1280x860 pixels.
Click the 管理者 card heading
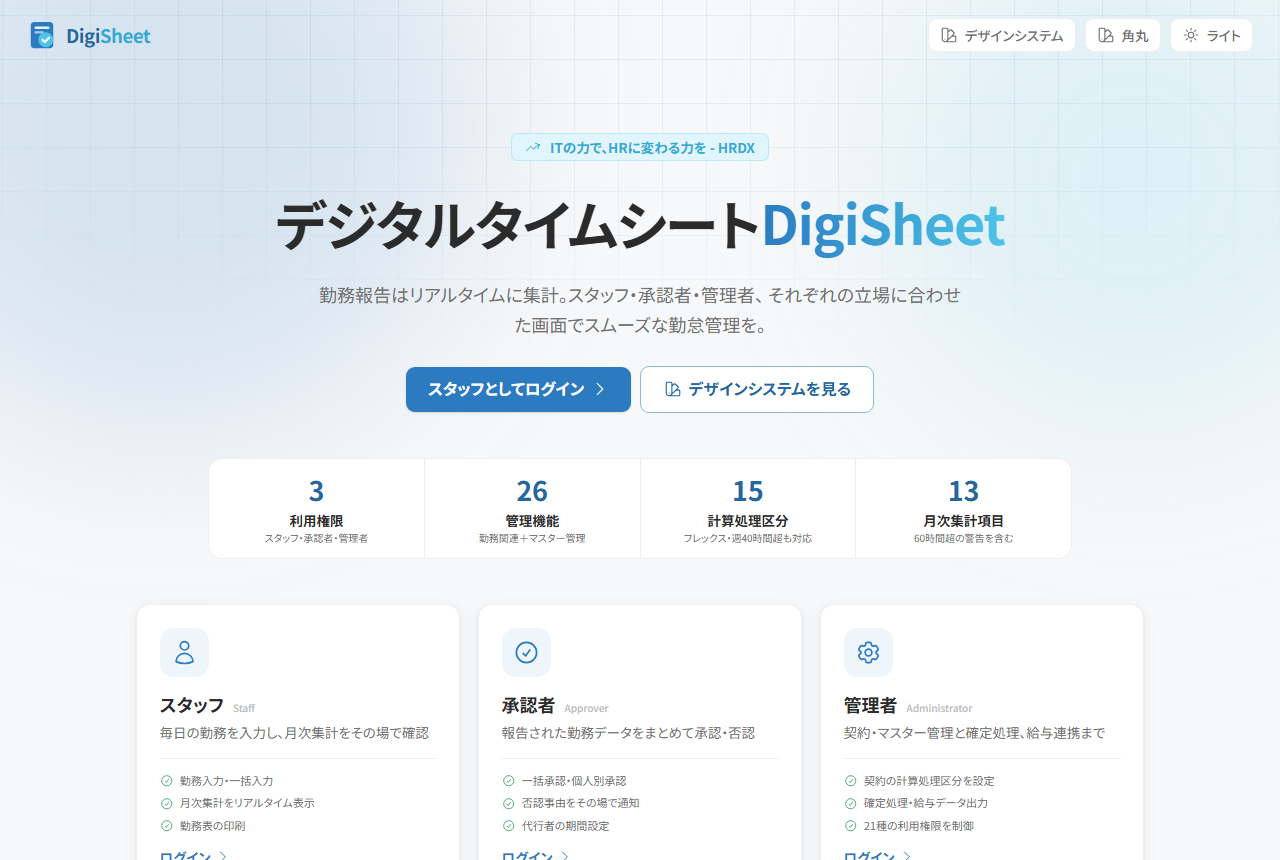click(x=870, y=705)
